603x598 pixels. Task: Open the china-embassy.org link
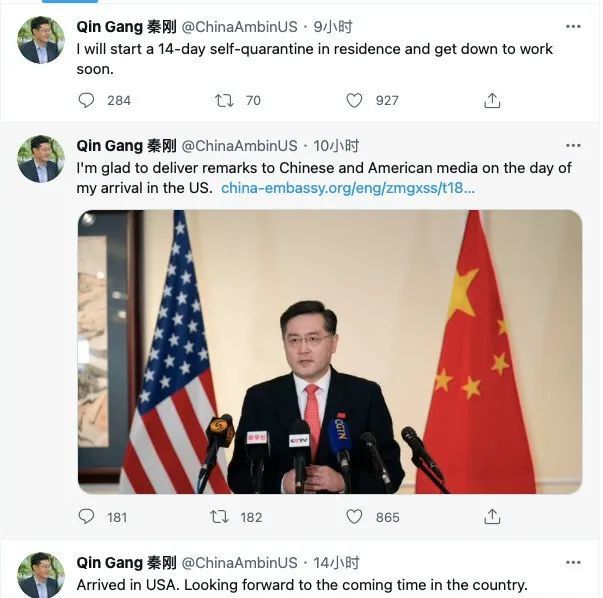(348, 188)
